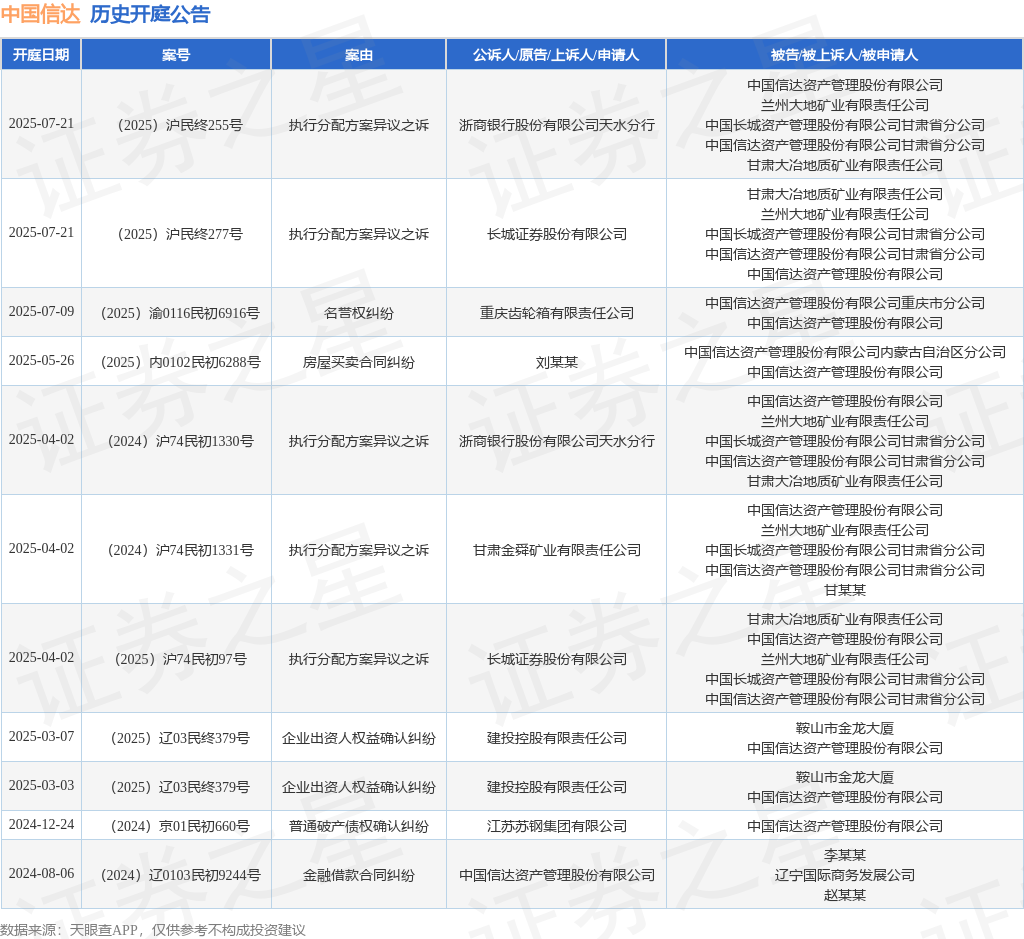Click defendant 李某某
This screenshot has width=1024, height=939.
[x=844, y=855]
